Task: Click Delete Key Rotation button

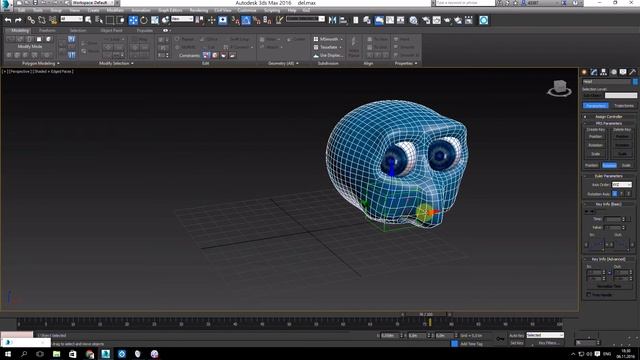Action: coord(622,145)
